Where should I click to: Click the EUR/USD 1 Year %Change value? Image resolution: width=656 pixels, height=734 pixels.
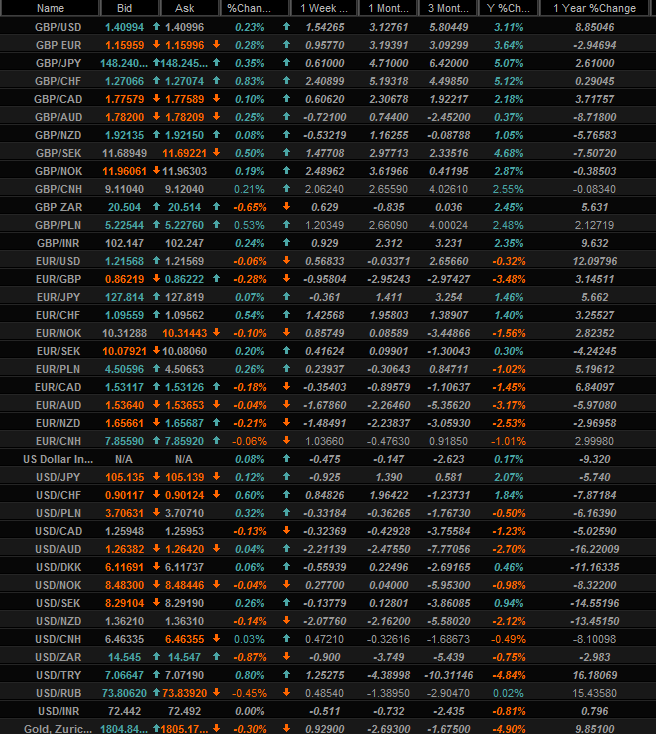(594, 261)
